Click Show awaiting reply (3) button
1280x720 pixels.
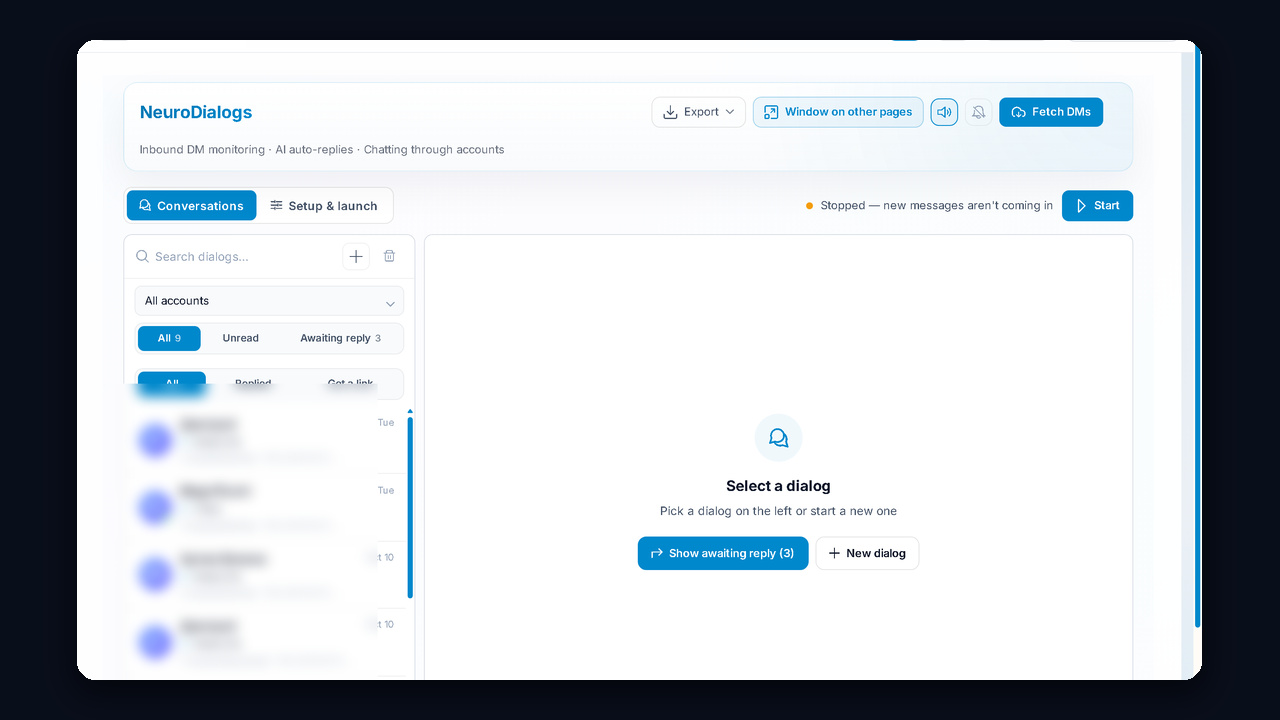[723, 553]
